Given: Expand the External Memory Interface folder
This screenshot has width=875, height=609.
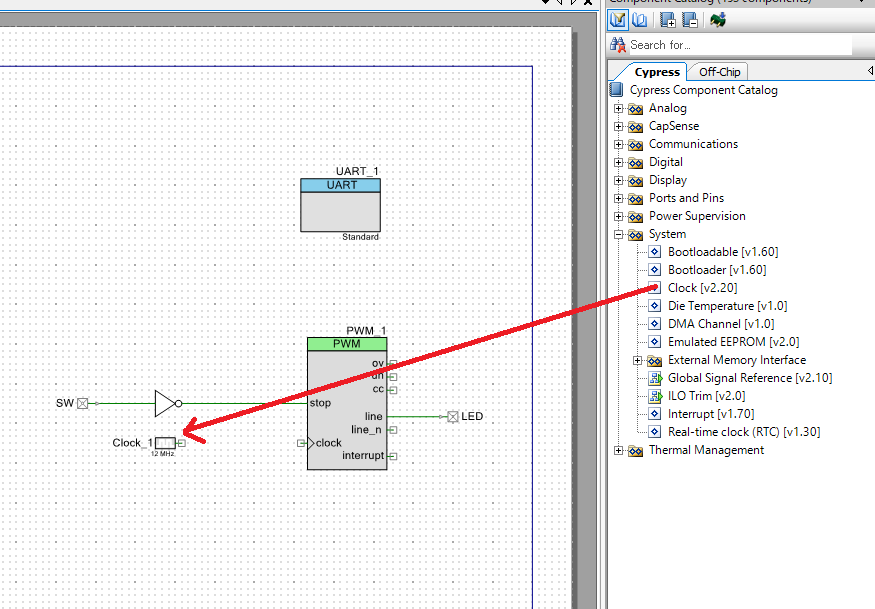Looking at the screenshot, I should click(x=637, y=361).
